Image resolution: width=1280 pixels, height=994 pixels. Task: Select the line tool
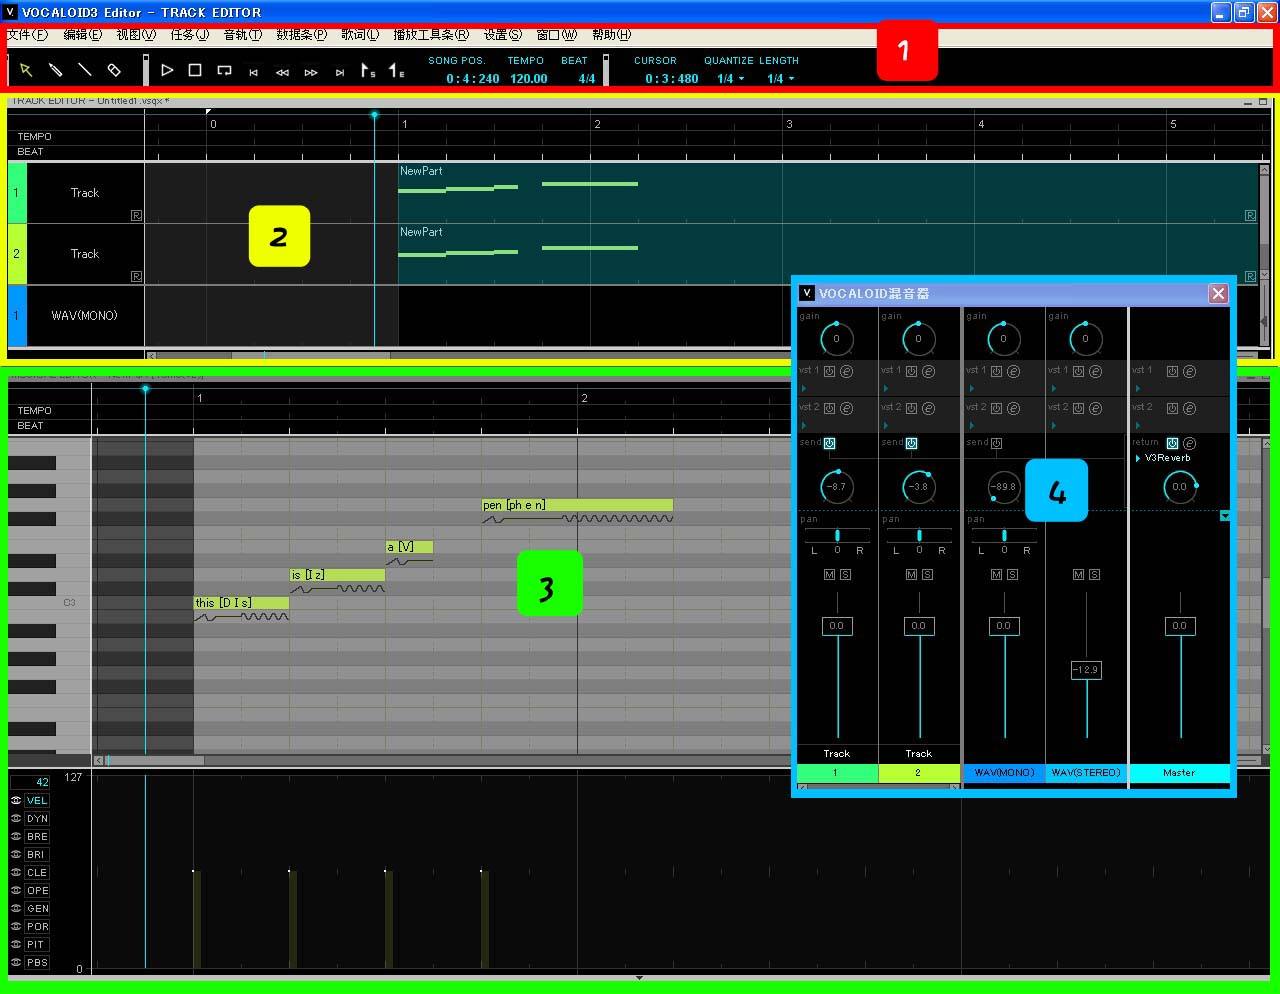[85, 70]
